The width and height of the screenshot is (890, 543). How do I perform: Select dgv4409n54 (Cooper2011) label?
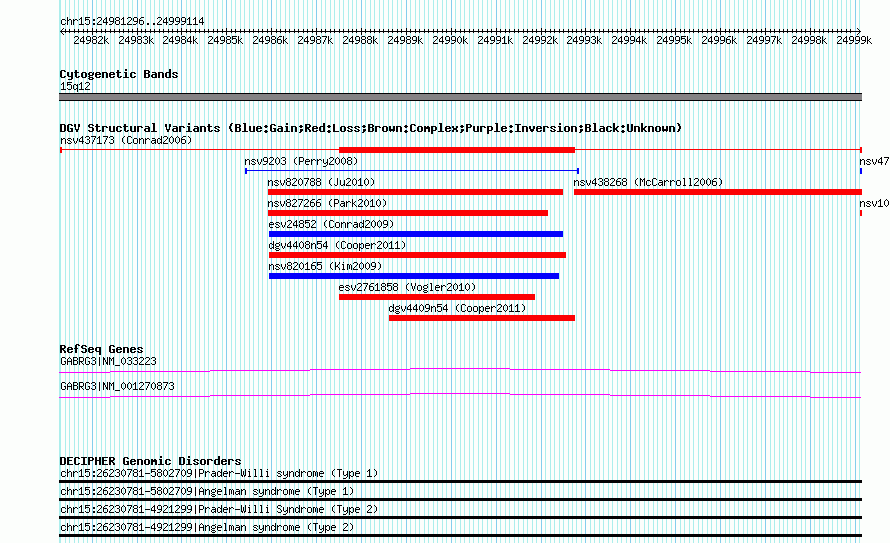coord(457,308)
